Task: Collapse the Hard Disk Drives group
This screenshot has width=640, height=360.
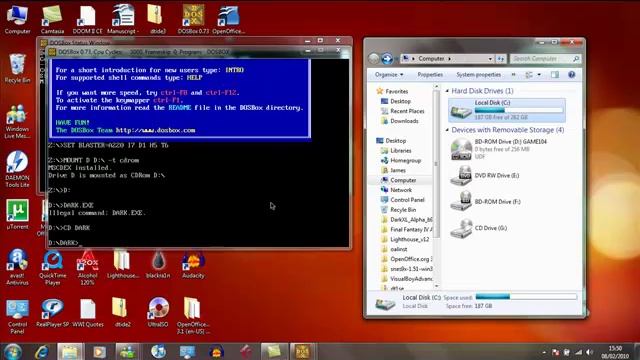Action: tap(447, 91)
